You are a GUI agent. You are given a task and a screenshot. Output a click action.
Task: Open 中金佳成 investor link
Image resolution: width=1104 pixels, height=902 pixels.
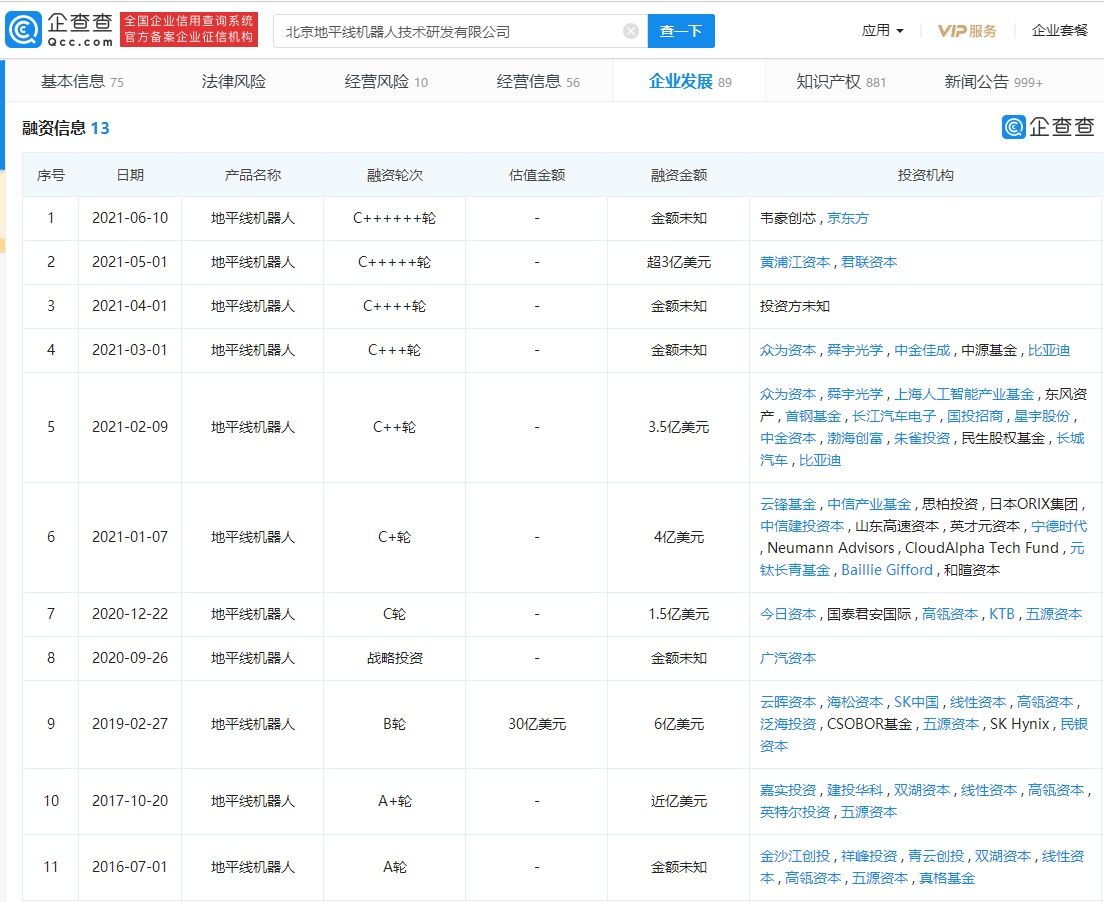[x=922, y=350]
